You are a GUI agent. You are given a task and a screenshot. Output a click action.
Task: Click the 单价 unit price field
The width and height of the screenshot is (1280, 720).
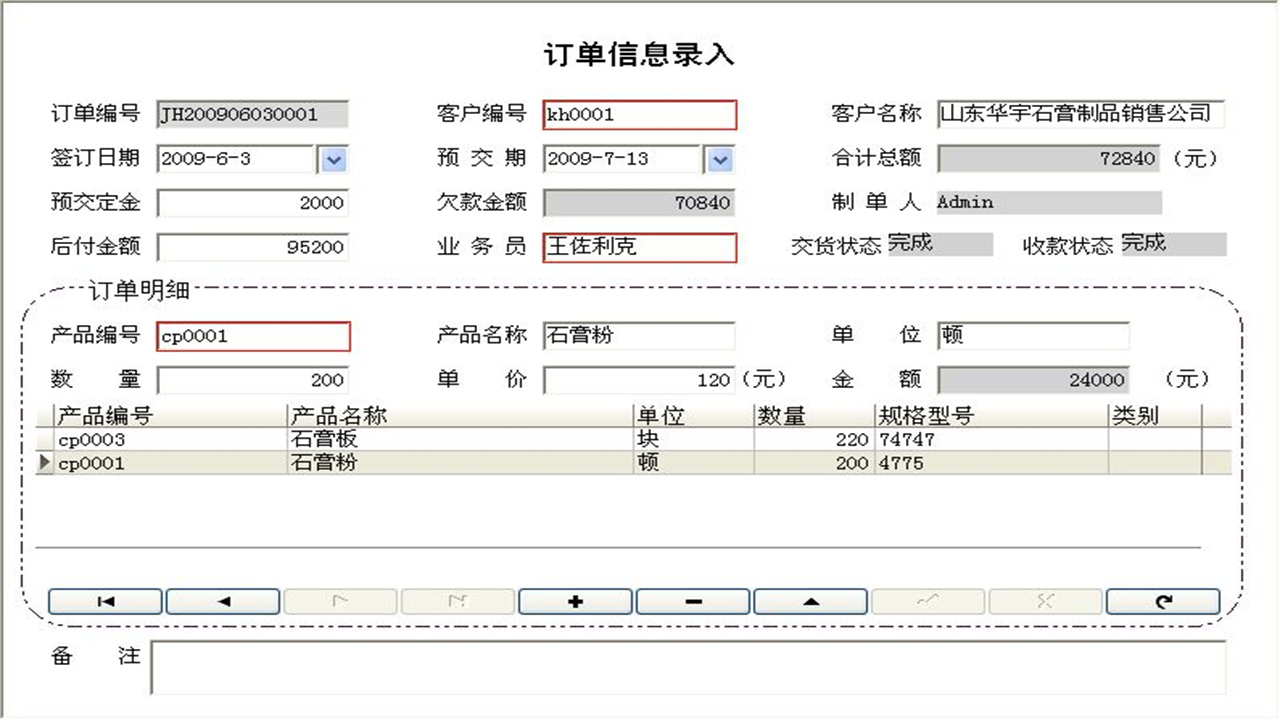(640, 380)
